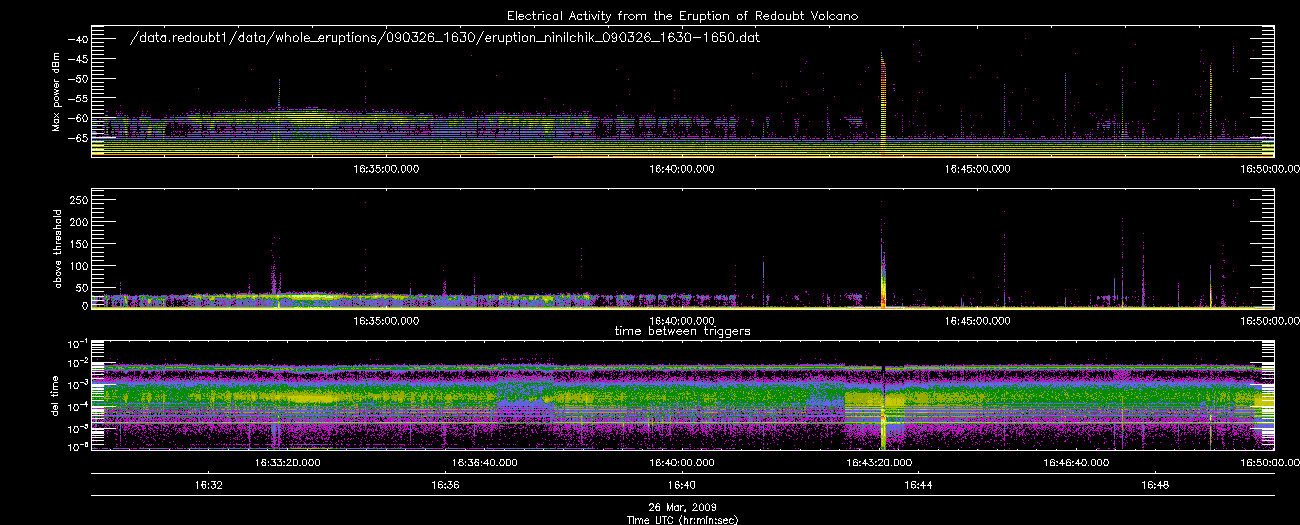This screenshot has width=1300, height=525.
Task: Click the 150 tick on above threshold axis
Action: pyautogui.click(x=79, y=243)
